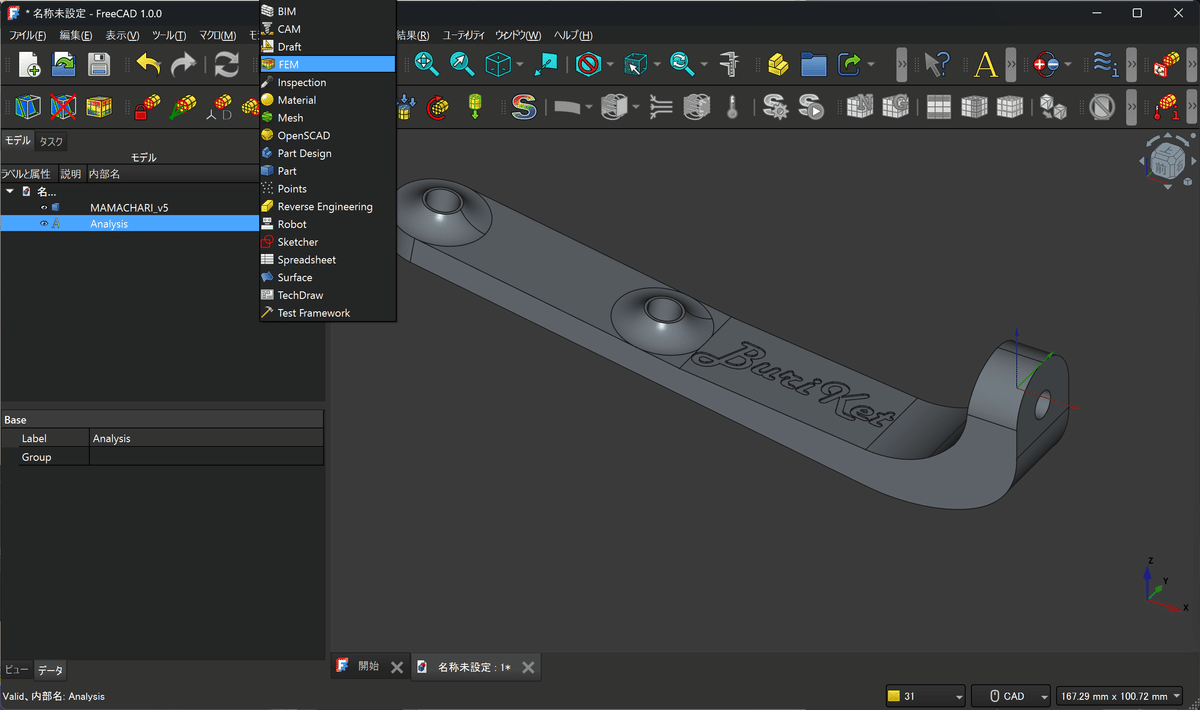Click the fixed boundary constraint lock icon

[148, 107]
